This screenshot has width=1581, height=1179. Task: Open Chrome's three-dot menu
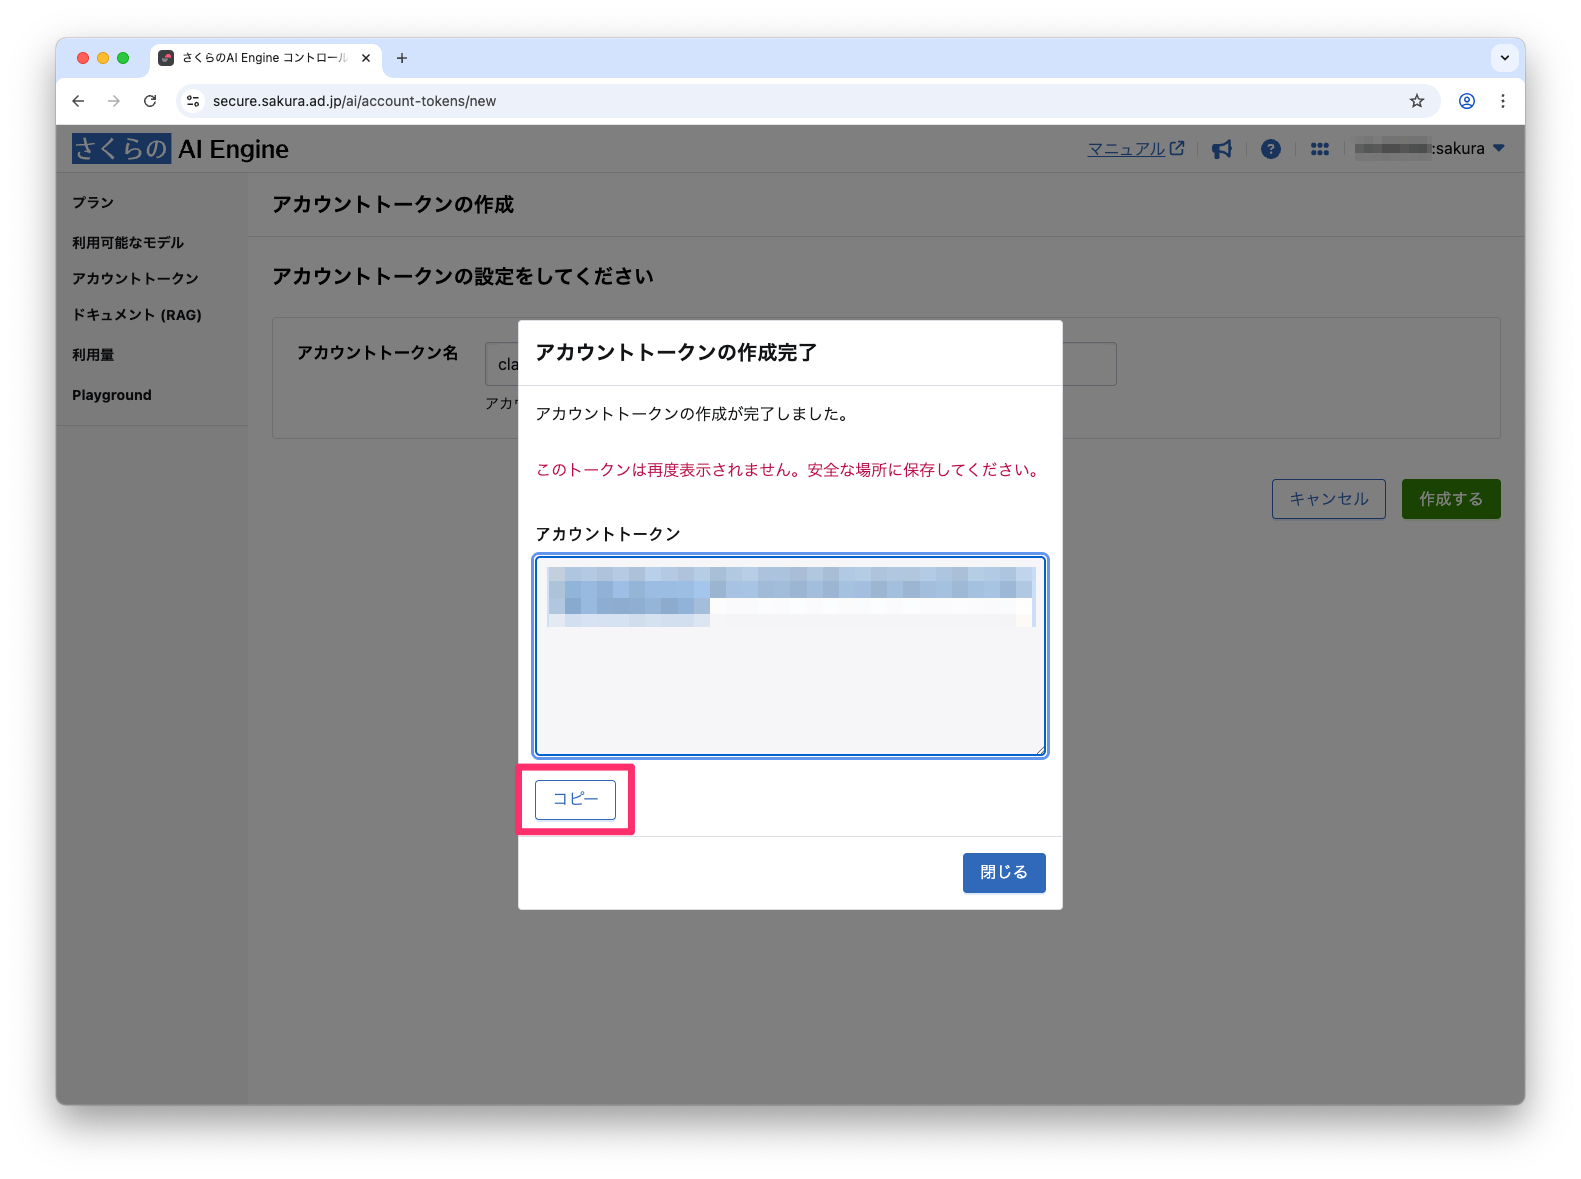coord(1502,101)
